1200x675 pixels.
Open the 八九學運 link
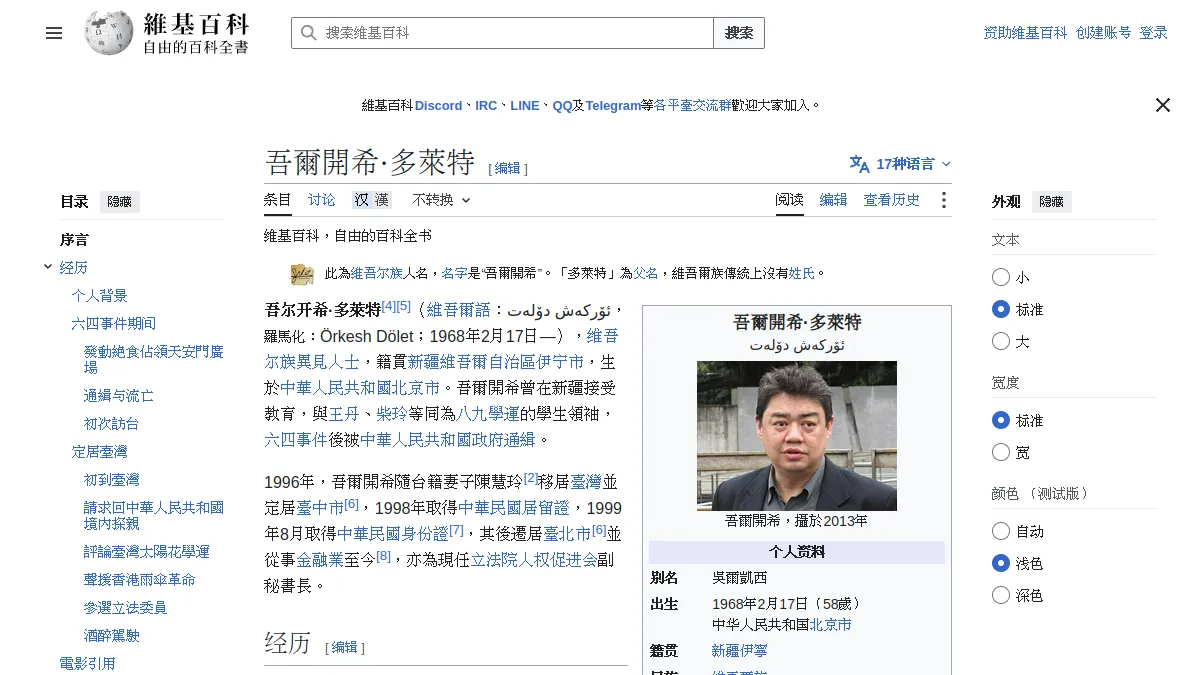pos(488,414)
